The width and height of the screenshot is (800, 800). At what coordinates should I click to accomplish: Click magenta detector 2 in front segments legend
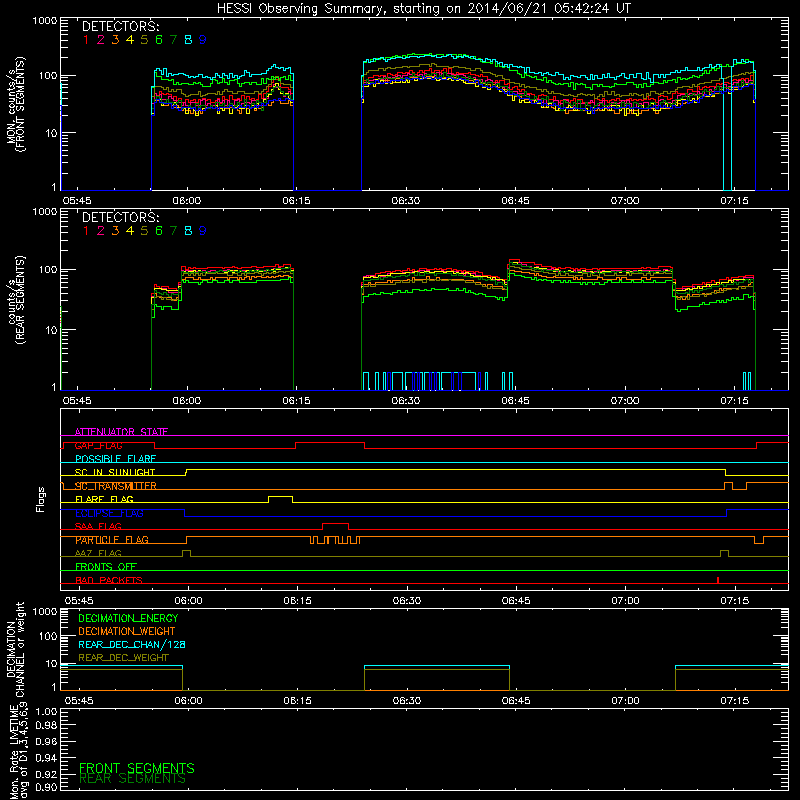101,39
